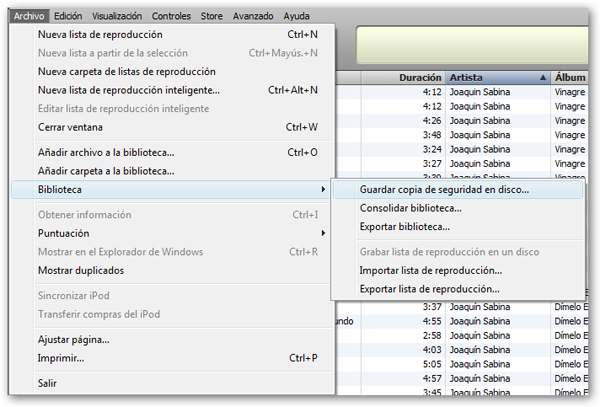Open the Ayuda menu
This screenshot has width=600, height=407.
click(295, 16)
